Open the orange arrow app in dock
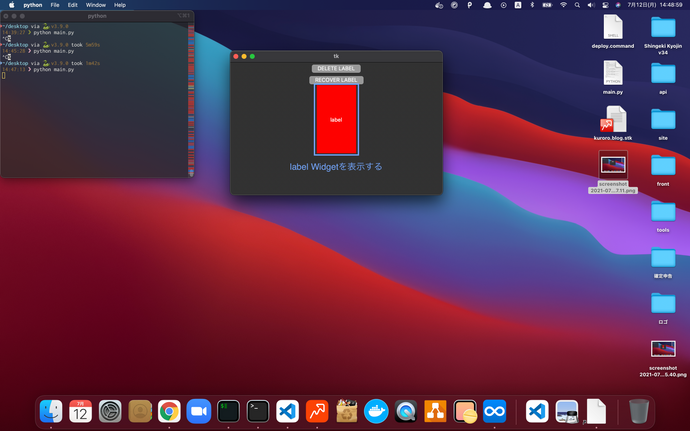 pyautogui.click(x=317, y=411)
